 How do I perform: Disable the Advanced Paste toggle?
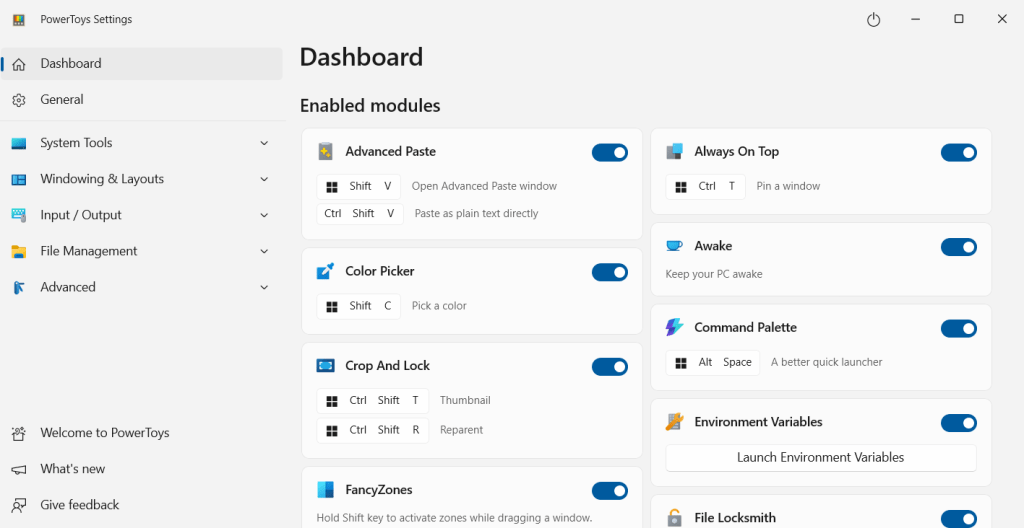tap(609, 152)
